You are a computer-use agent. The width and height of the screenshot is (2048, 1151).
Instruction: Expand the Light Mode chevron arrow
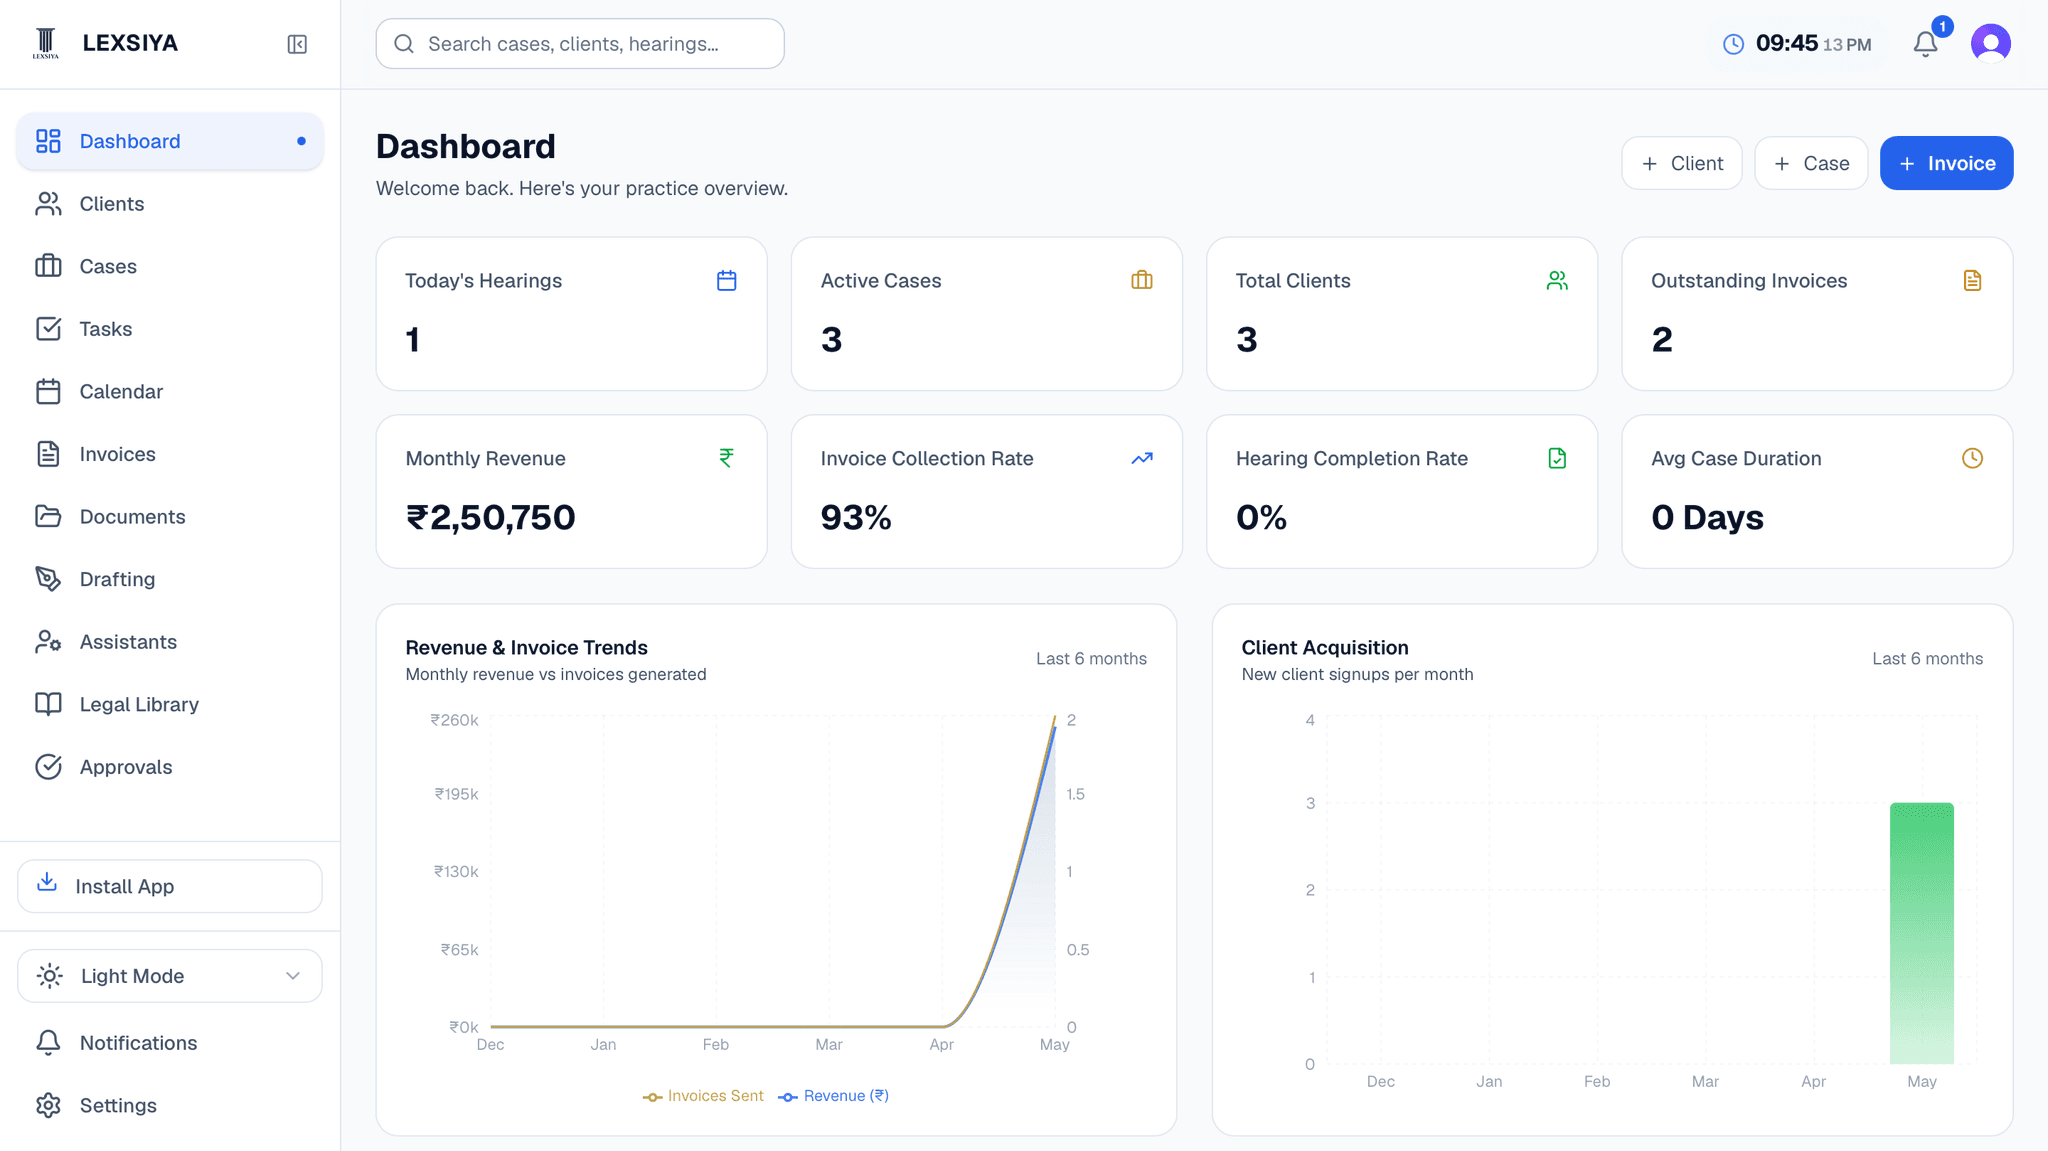[x=293, y=976]
